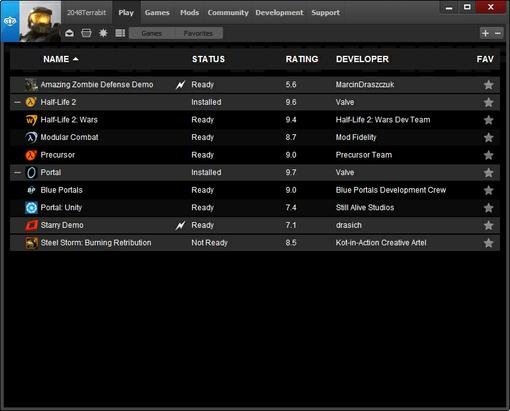510x411 pixels.
Task: Click the minus collapse-all button
Action: click(x=498, y=33)
